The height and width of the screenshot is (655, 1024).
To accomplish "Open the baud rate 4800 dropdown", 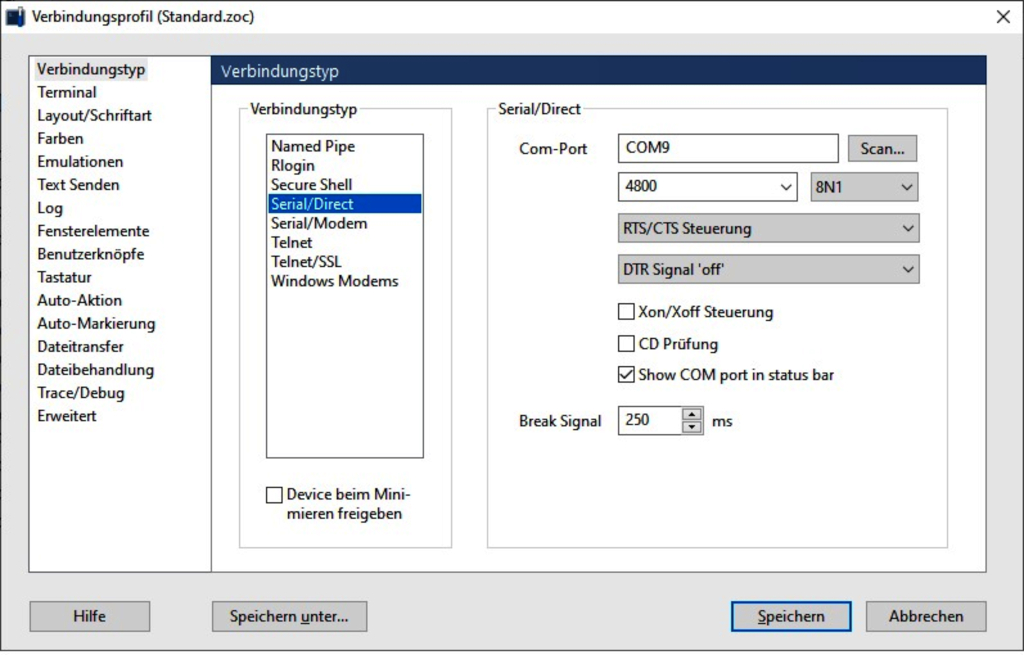I will [x=705, y=187].
